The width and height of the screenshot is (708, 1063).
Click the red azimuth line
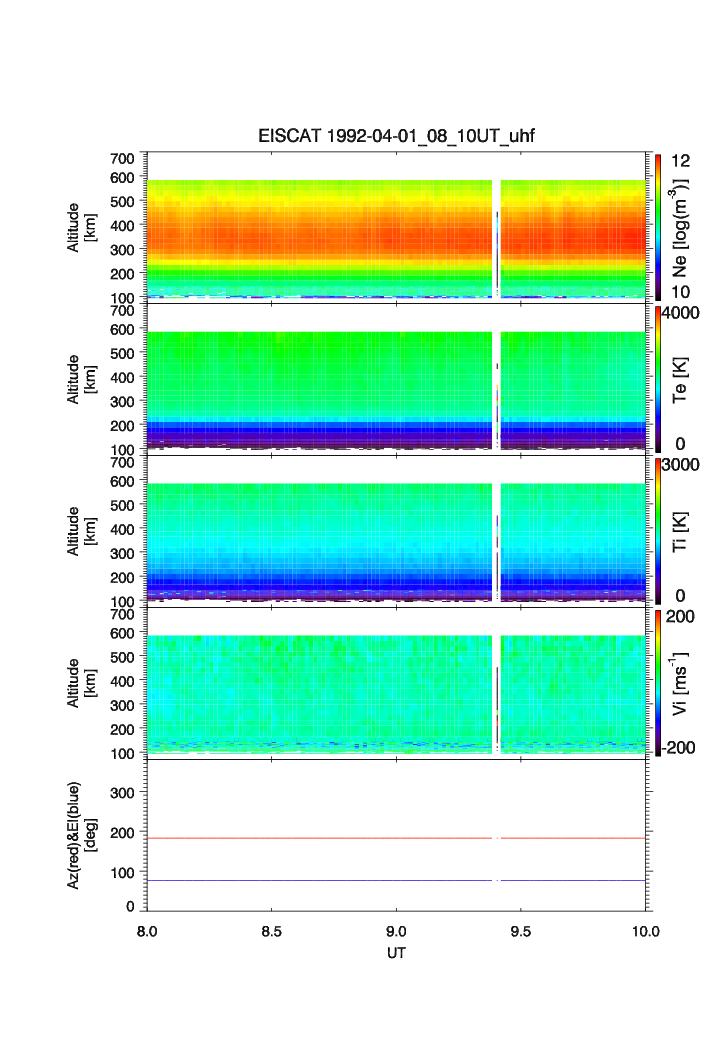(x=396, y=839)
